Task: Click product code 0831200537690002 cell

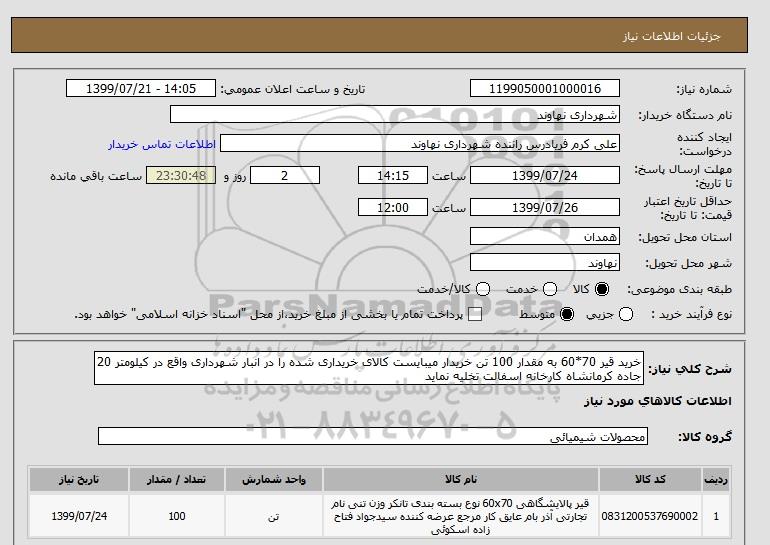Action: [x=650, y=516]
